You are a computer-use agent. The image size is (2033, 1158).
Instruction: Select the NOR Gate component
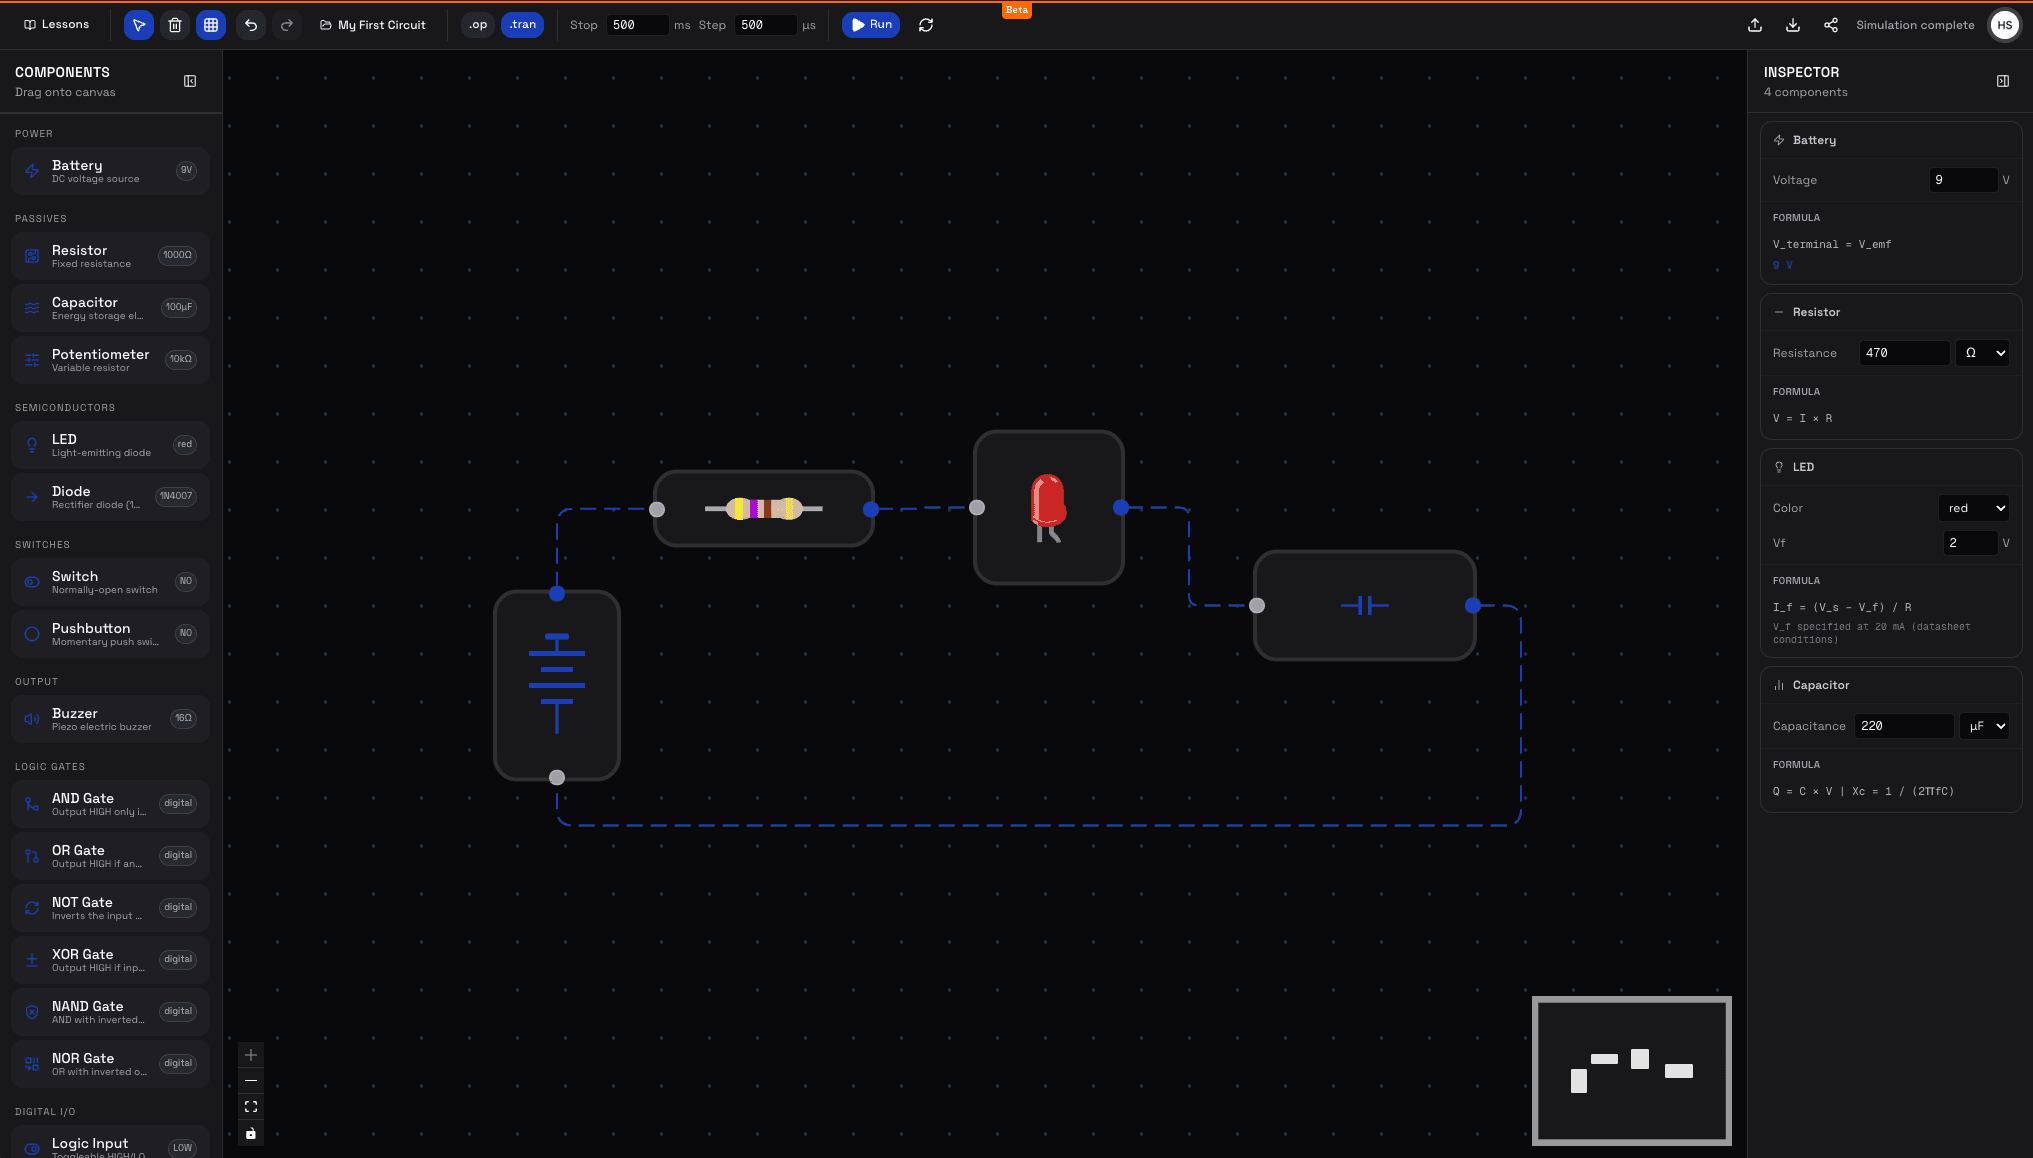(110, 1064)
